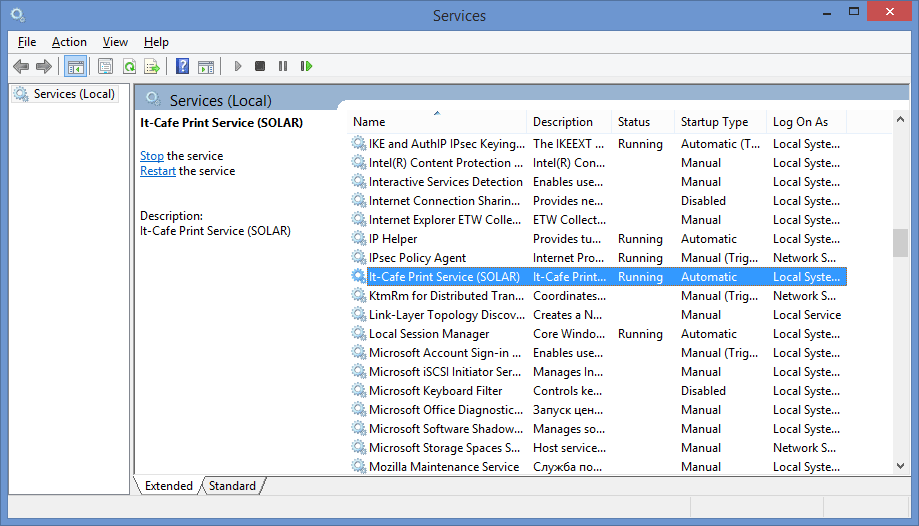Open the View menu
The height and width of the screenshot is (526, 919).
click(115, 42)
